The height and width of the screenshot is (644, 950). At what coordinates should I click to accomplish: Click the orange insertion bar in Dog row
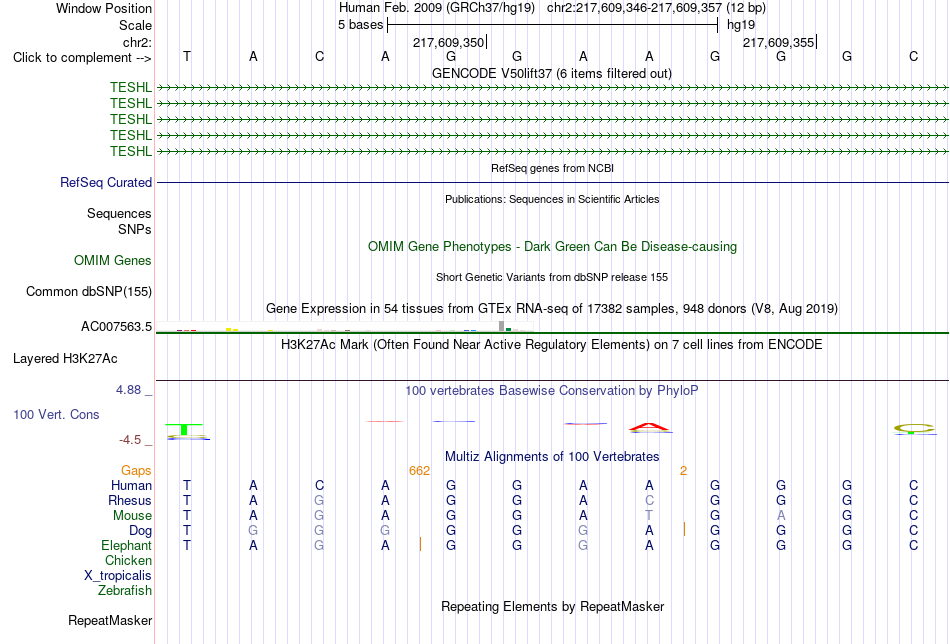point(685,529)
